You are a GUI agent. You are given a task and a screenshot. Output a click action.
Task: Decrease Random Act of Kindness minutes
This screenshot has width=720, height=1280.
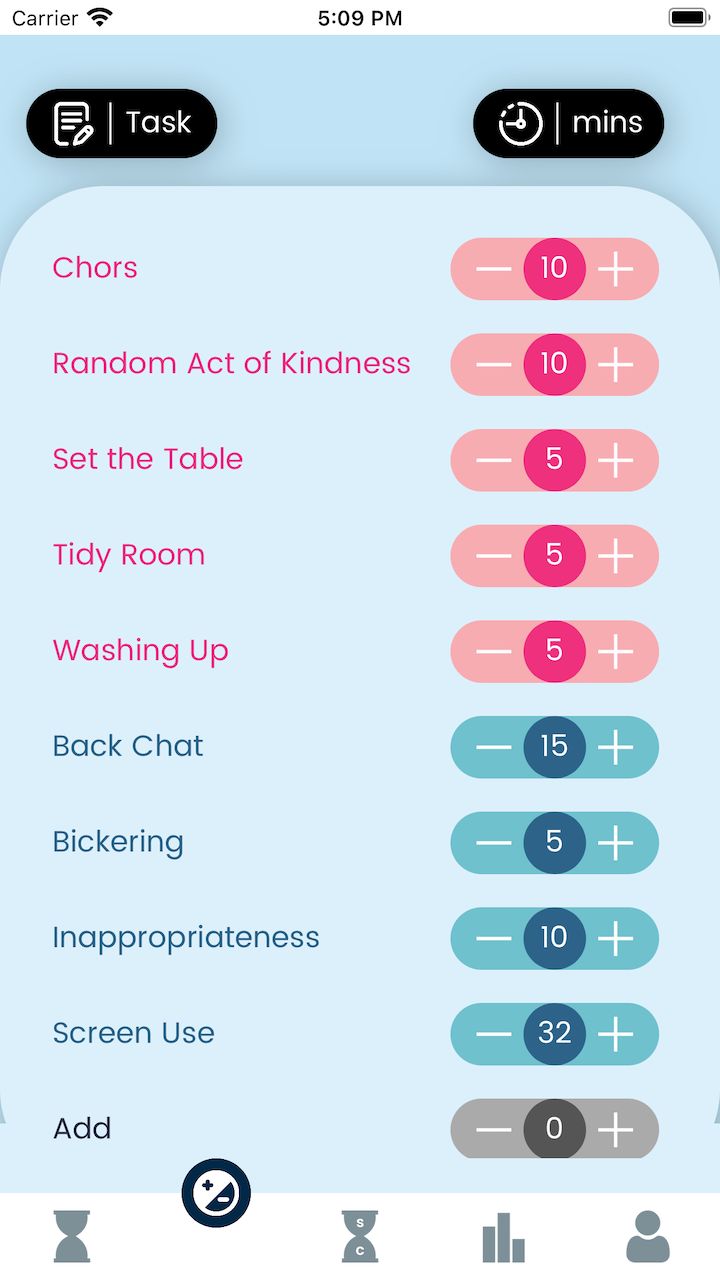(x=493, y=365)
